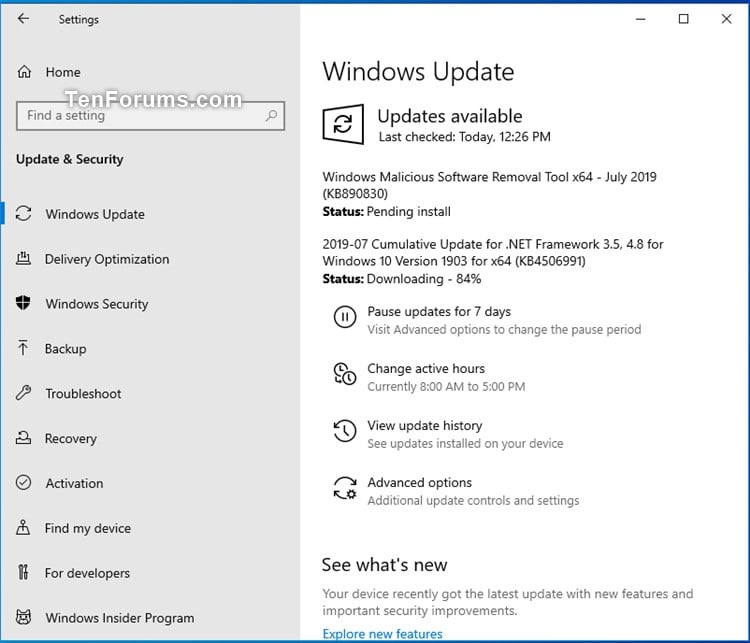The image size is (750, 643).
Task: Click the Advanced options gear icon
Action: (345, 488)
